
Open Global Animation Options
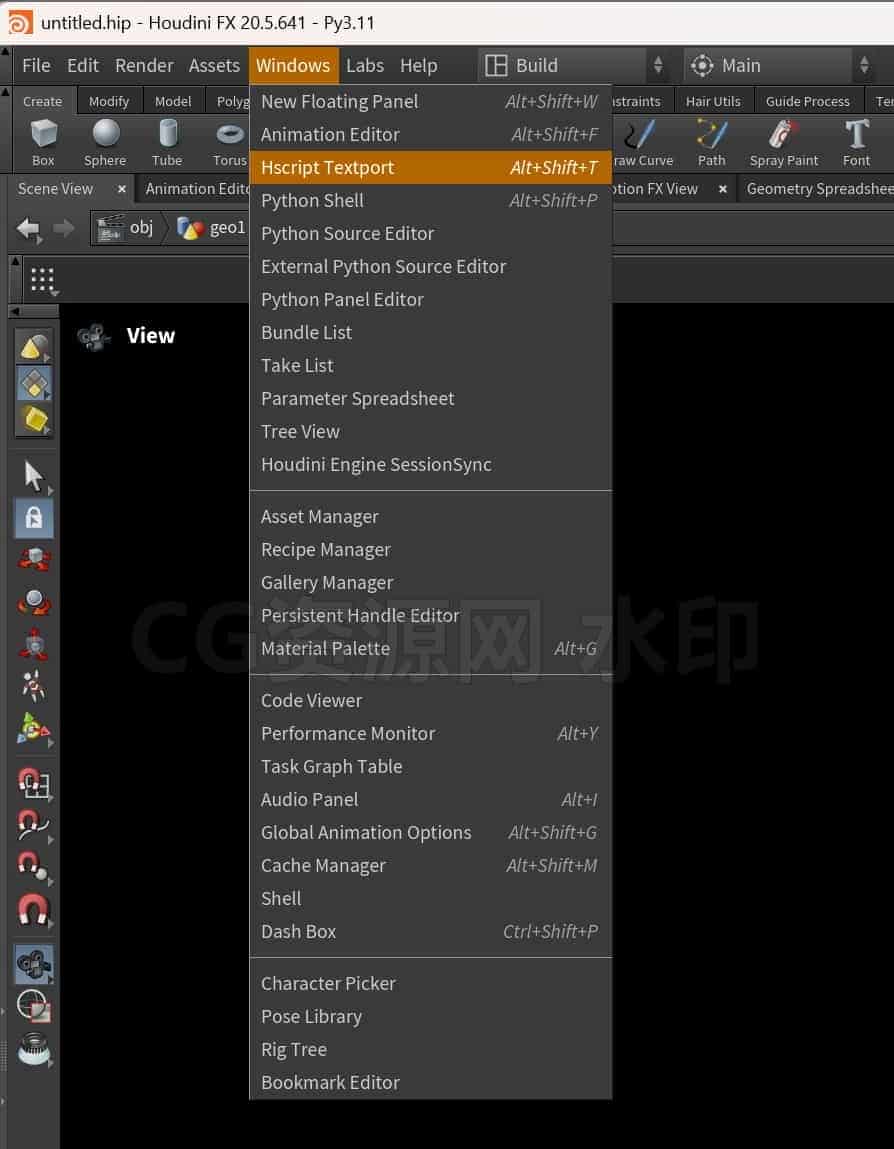(431, 832)
